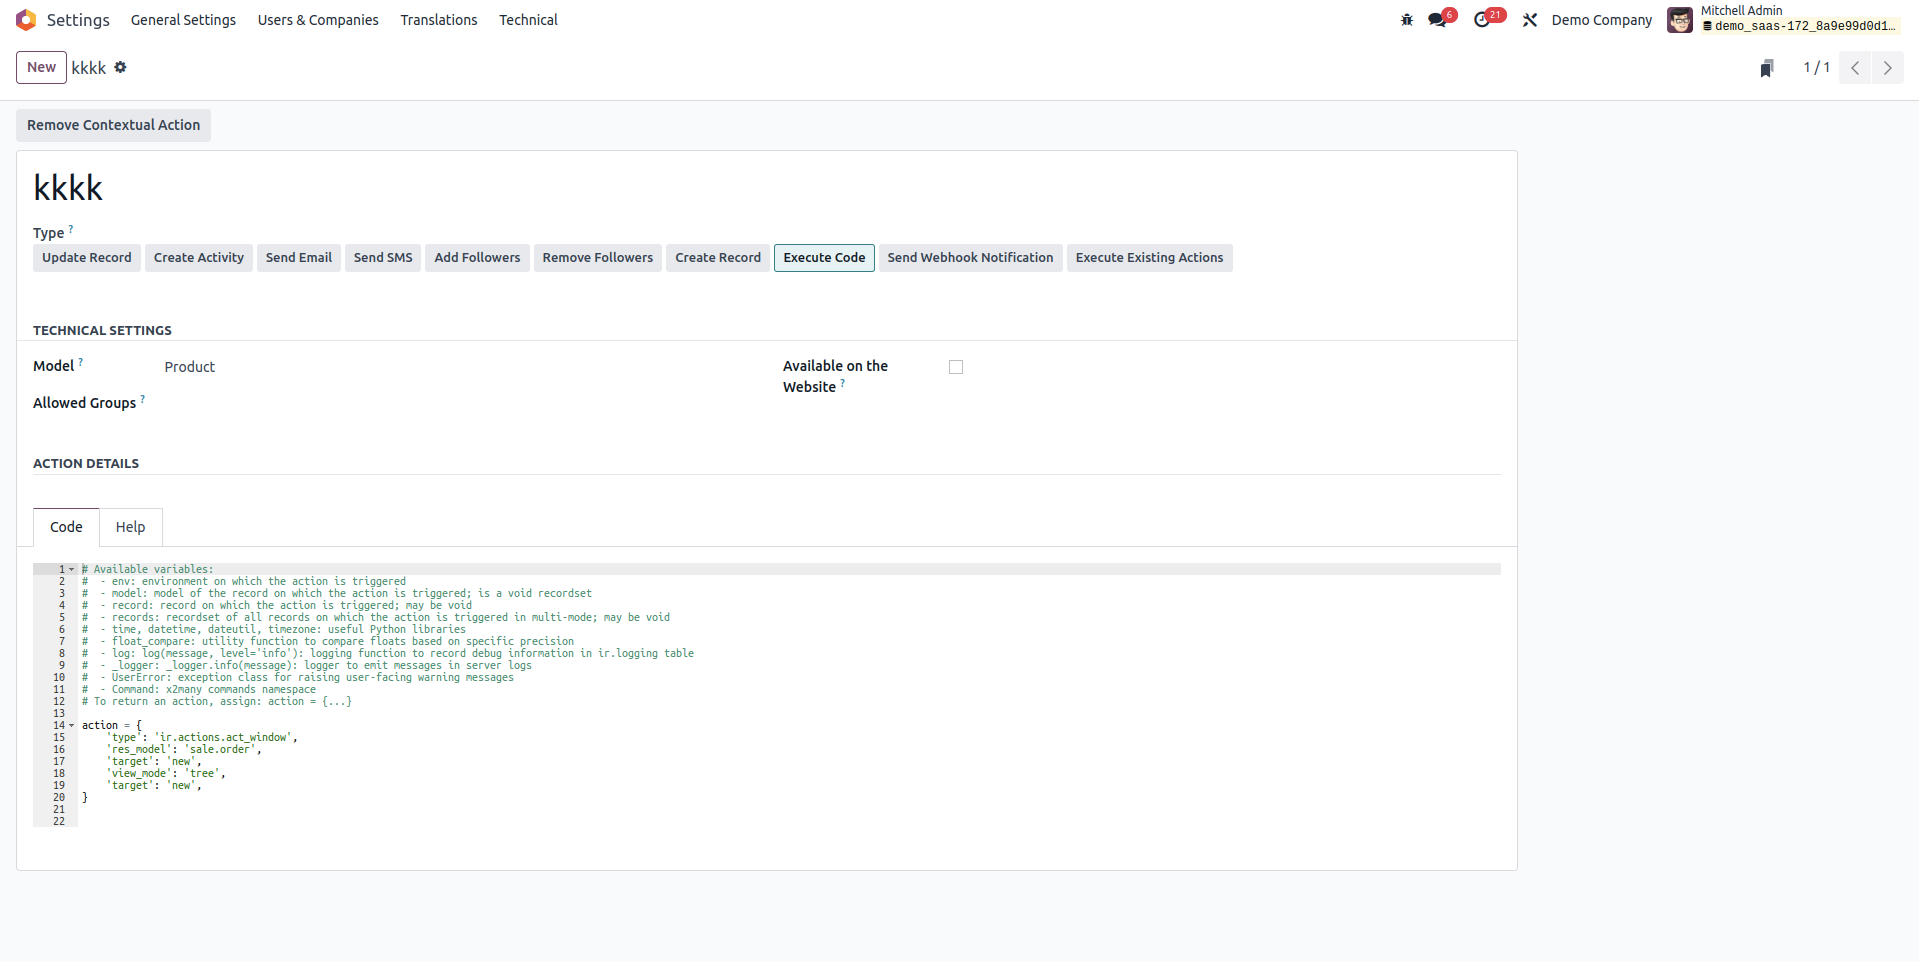
Task: Open Technical menu
Action: point(528,20)
